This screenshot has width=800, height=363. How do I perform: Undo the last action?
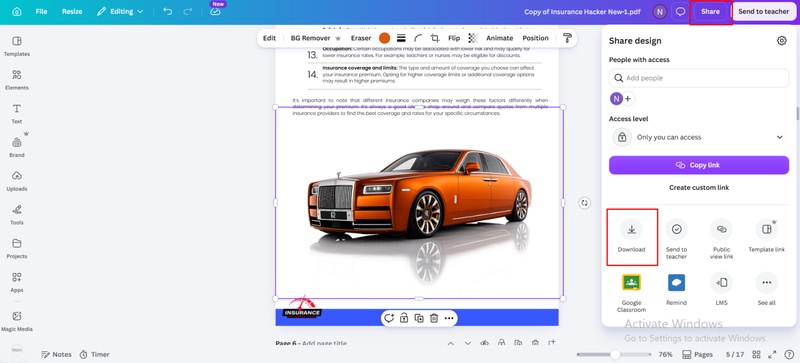pyautogui.click(x=167, y=11)
